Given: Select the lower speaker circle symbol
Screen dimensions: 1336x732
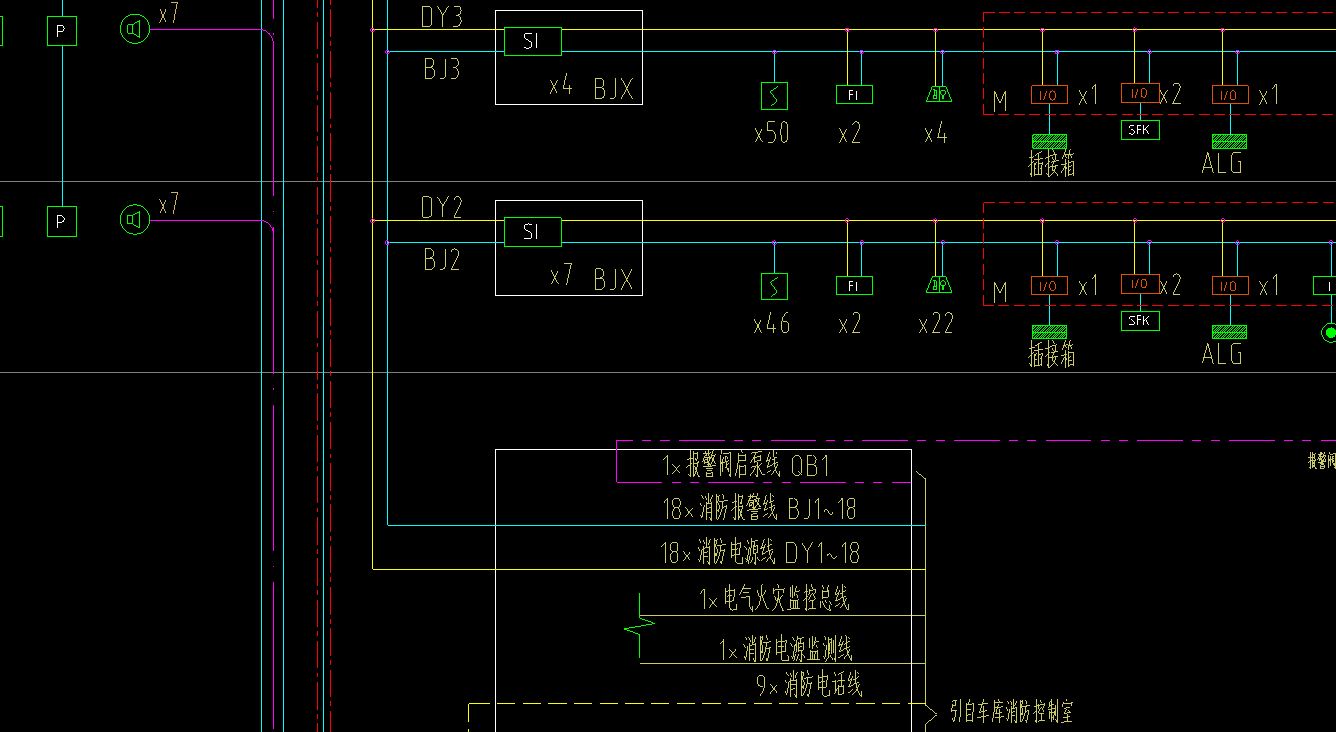Looking at the screenshot, I should pos(135,219).
